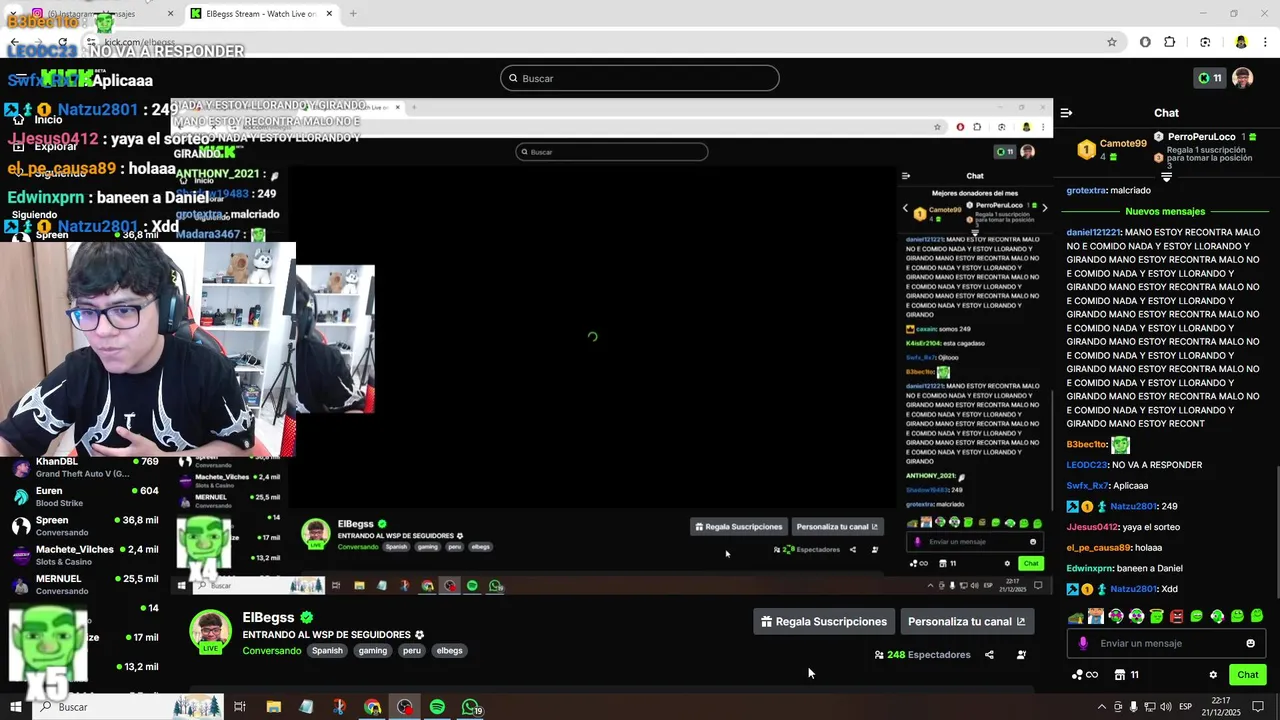
Task: Collapse the chat panel with arrow icon
Action: (1066, 113)
